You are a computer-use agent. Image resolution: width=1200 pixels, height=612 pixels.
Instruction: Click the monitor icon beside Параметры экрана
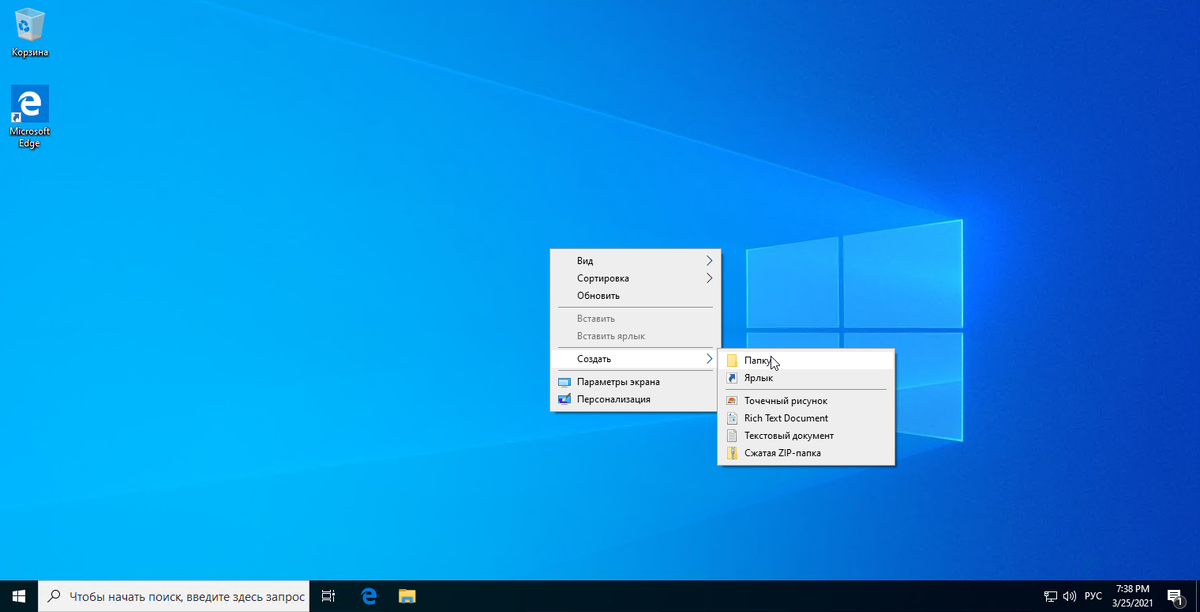563,382
